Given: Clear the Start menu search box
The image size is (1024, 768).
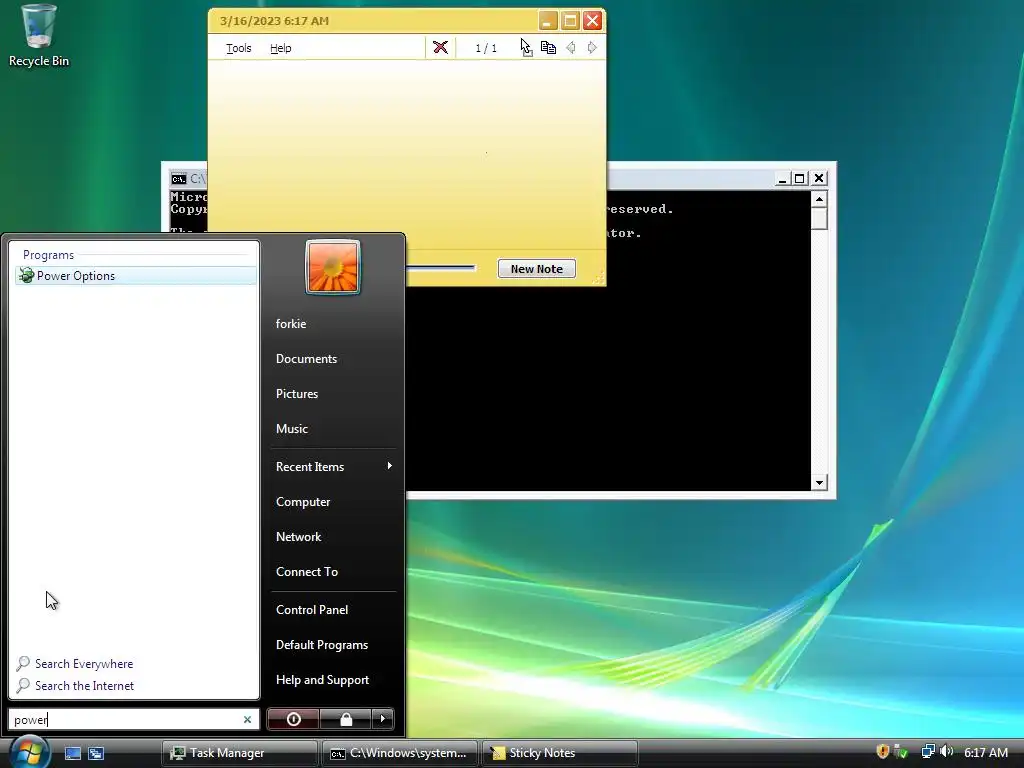Looking at the screenshot, I should (248, 720).
